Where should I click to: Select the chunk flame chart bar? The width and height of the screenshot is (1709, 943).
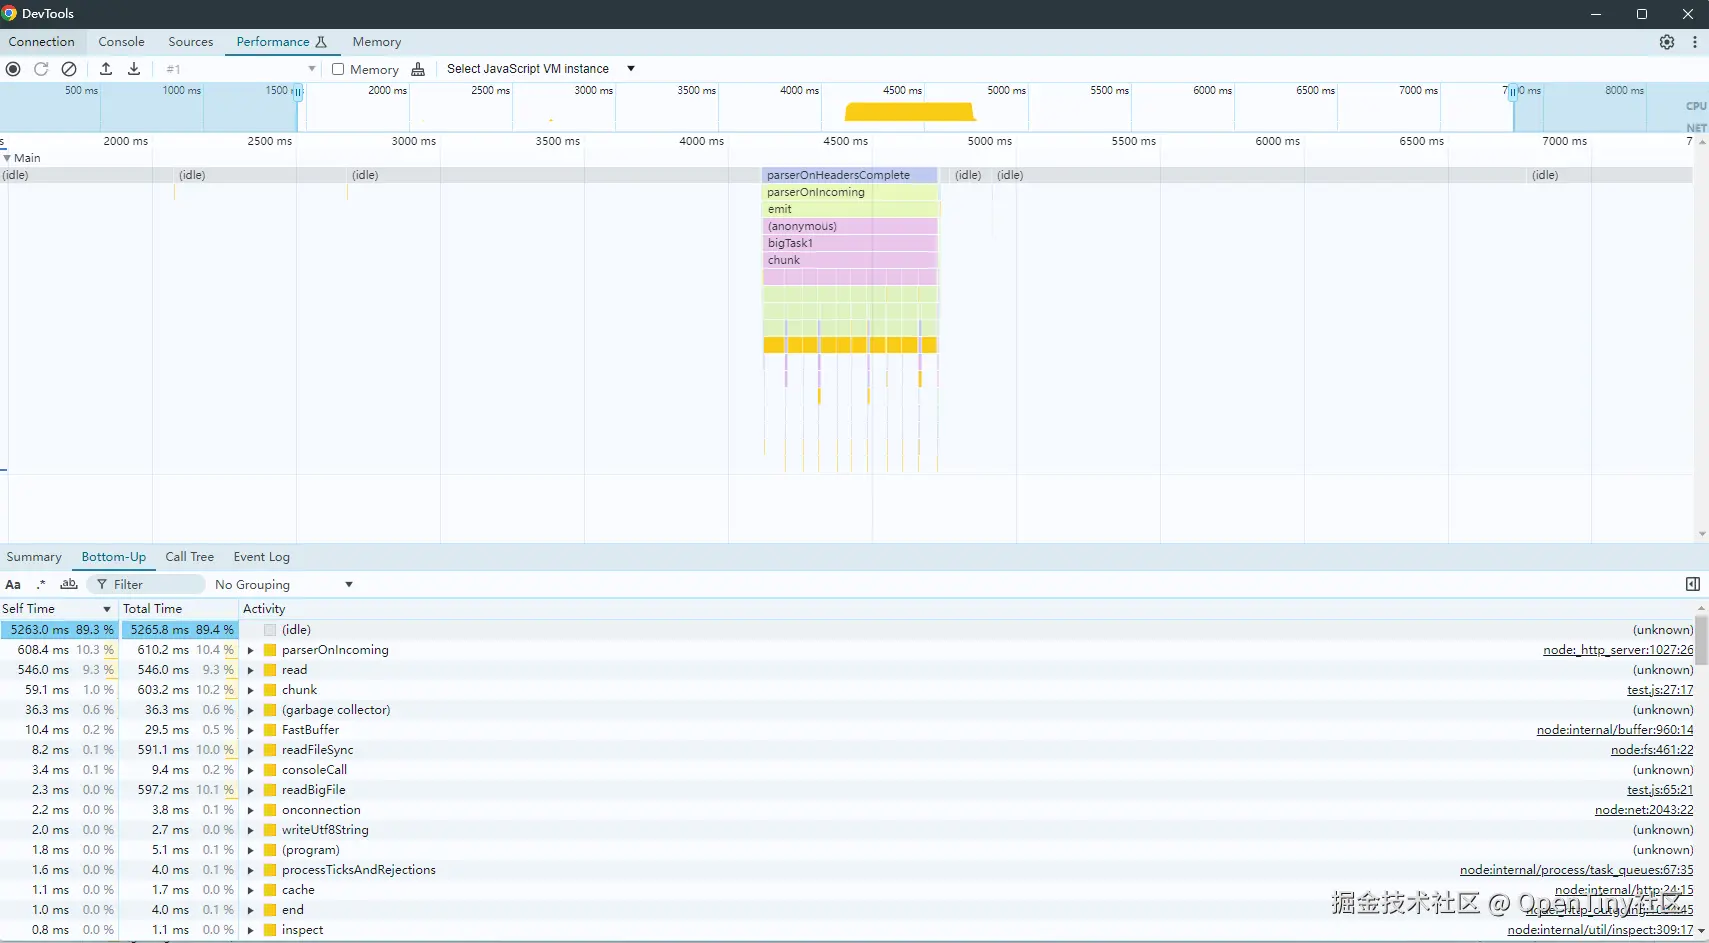pyautogui.click(x=850, y=260)
